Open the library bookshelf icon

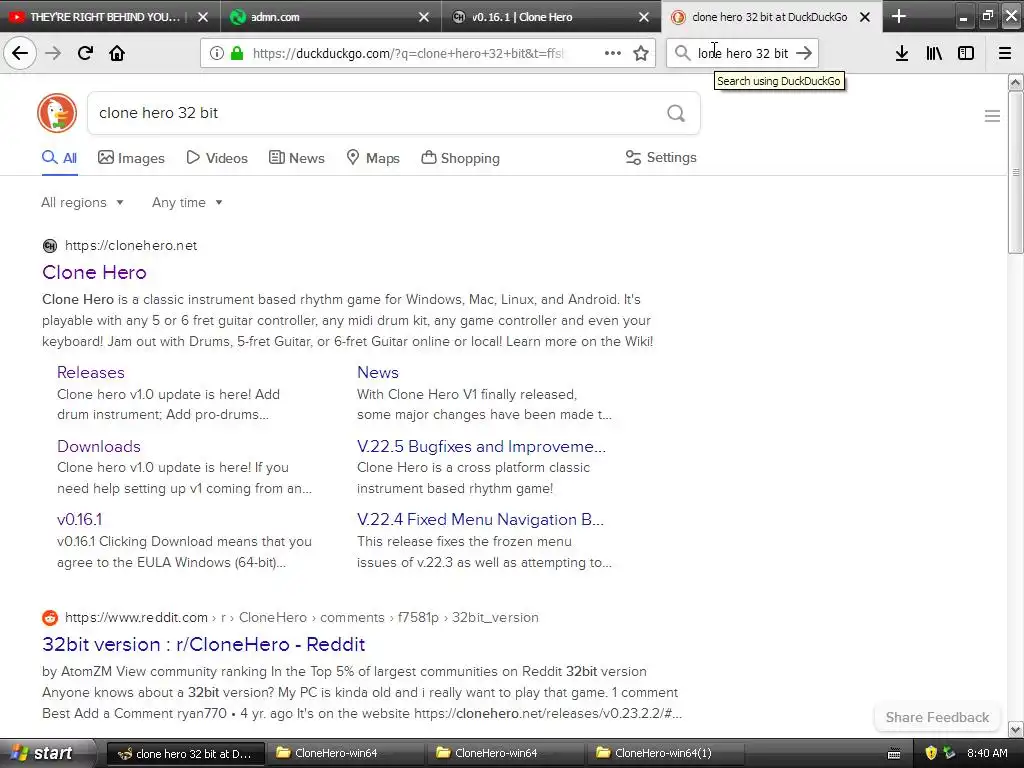[934, 53]
